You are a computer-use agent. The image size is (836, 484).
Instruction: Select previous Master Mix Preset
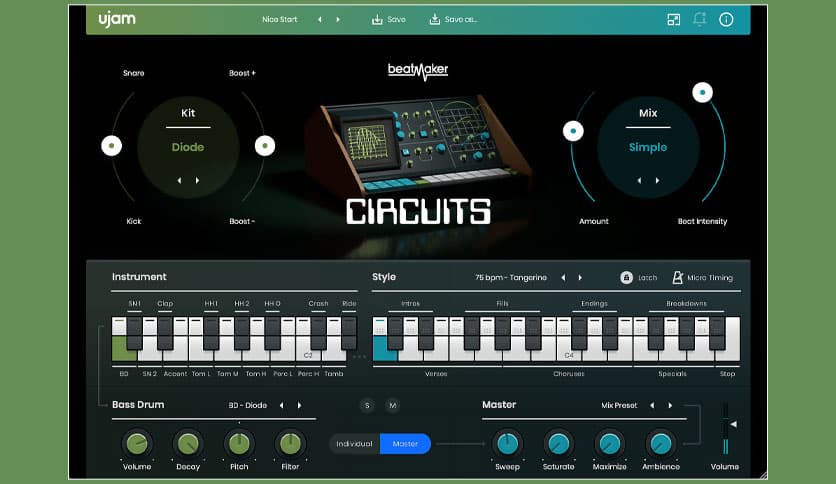tap(652, 406)
